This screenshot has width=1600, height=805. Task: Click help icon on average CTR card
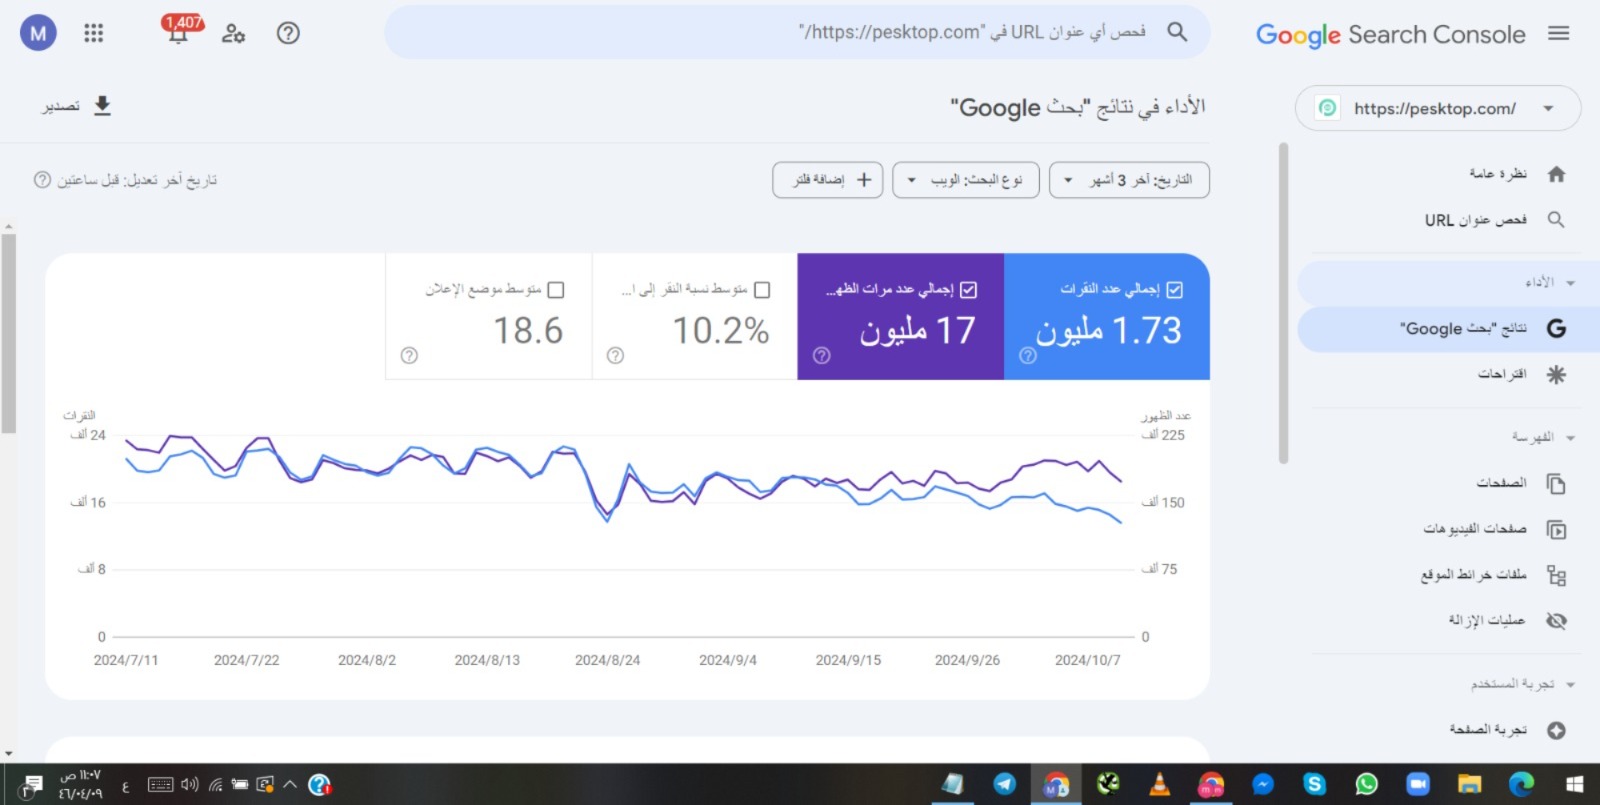click(x=616, y=355)
